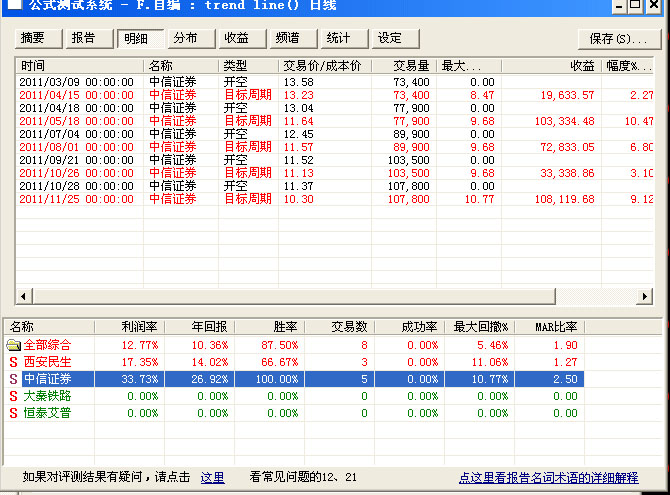Switch to the 收益 tab
Screen dimensions: 670x495
(242, 38)
